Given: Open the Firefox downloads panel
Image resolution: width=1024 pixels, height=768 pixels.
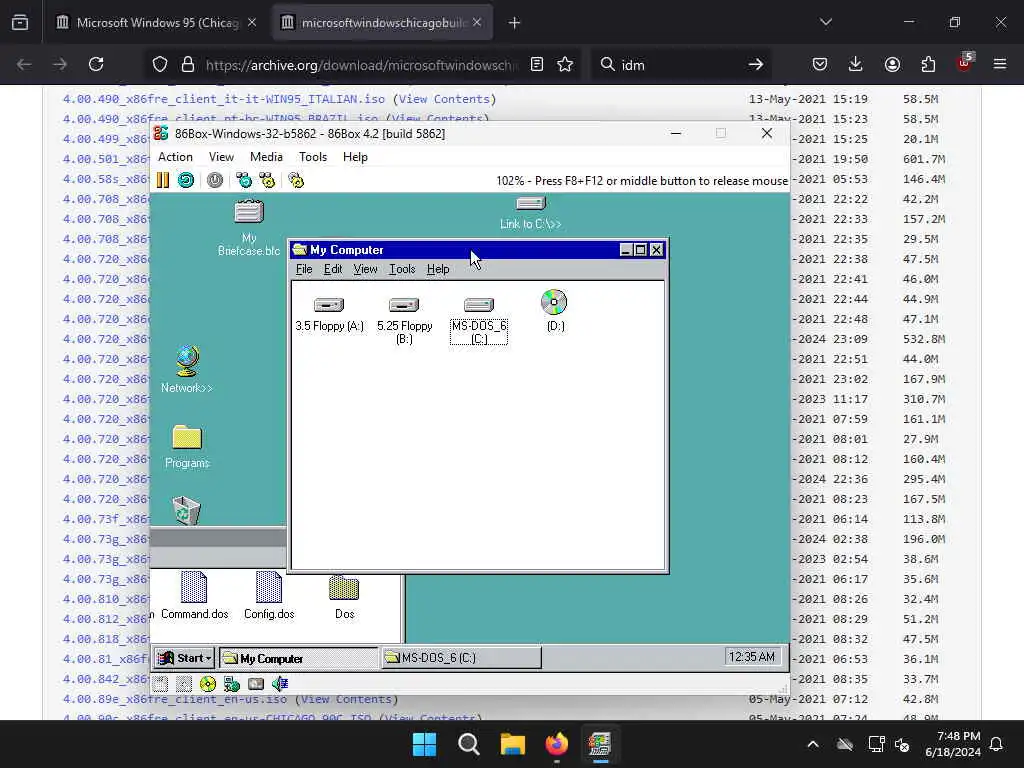Looking at the screenshot, I should [x=856, y=64].
